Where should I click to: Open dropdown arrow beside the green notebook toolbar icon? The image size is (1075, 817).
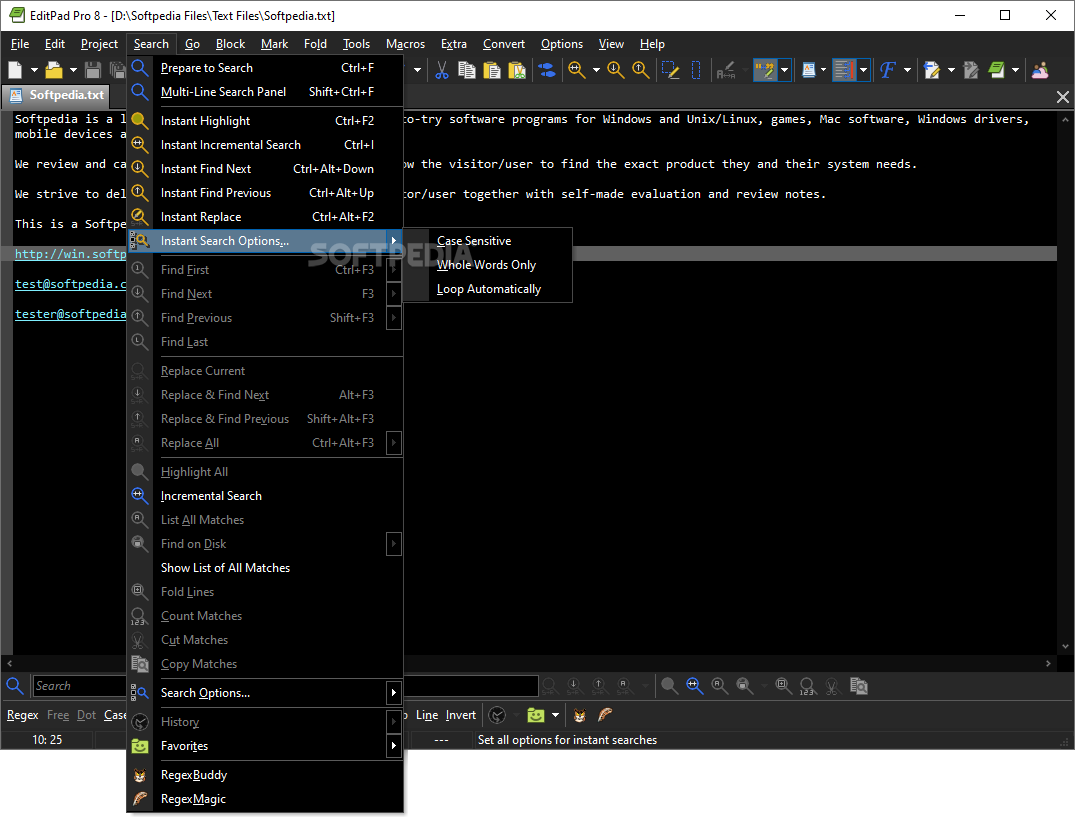[1015, 70]
